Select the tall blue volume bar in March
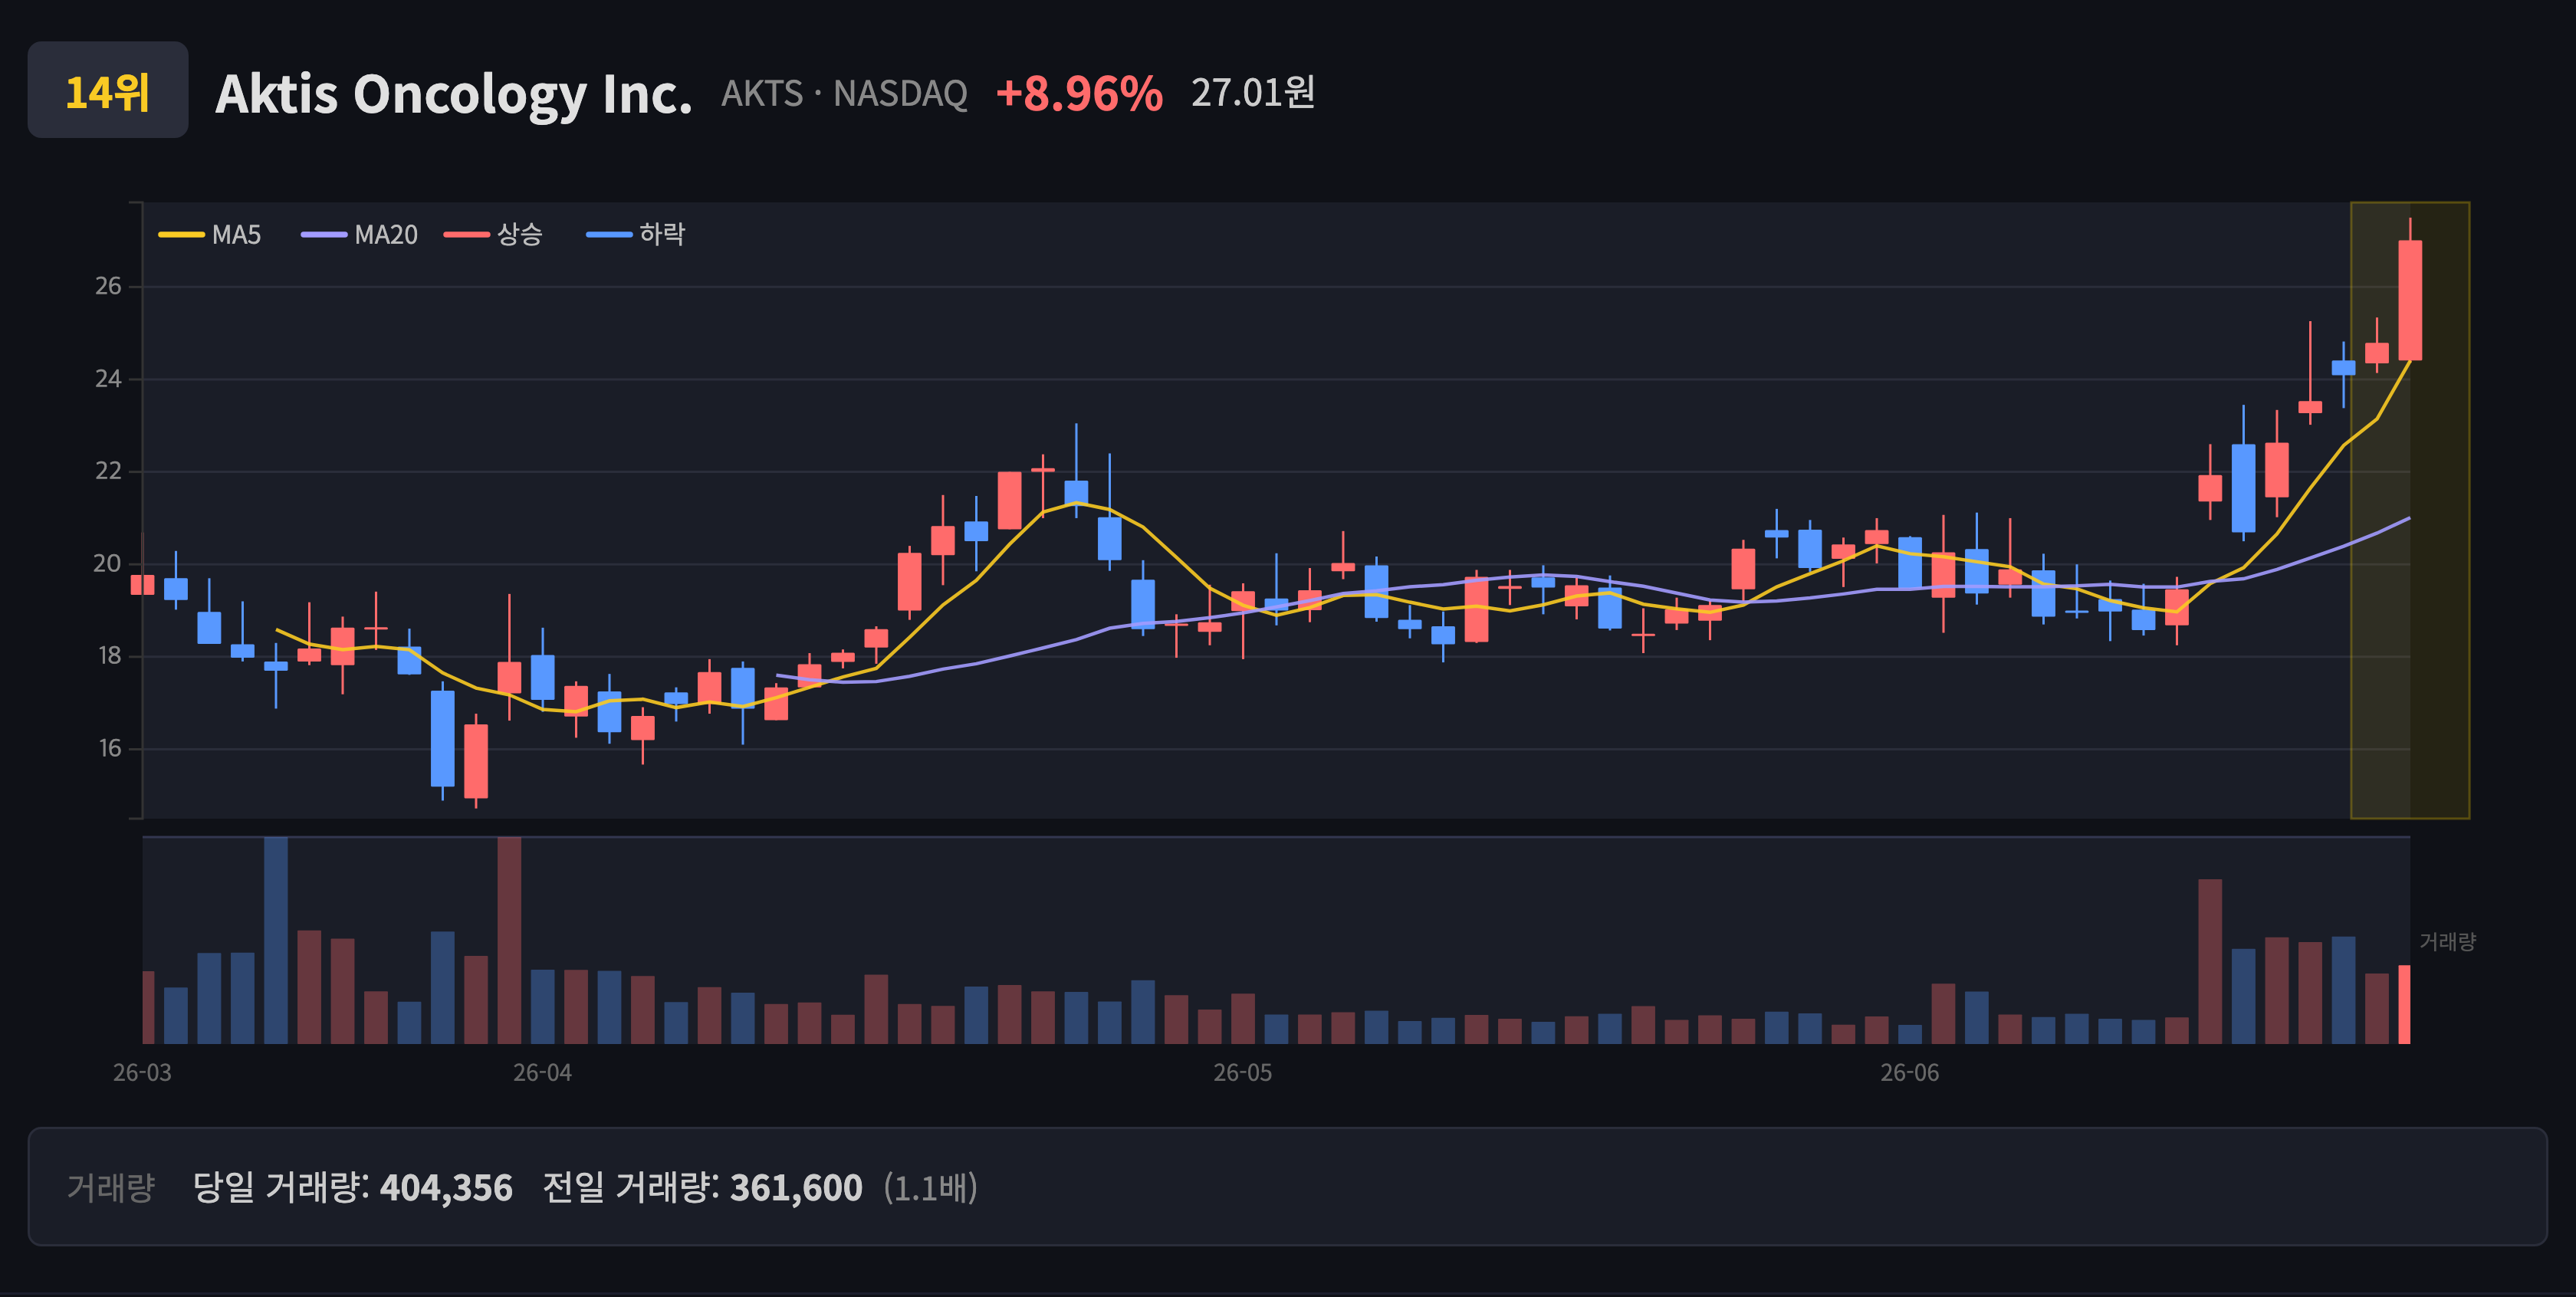This screenshot has height=1297, width=2576. [276, 940]
